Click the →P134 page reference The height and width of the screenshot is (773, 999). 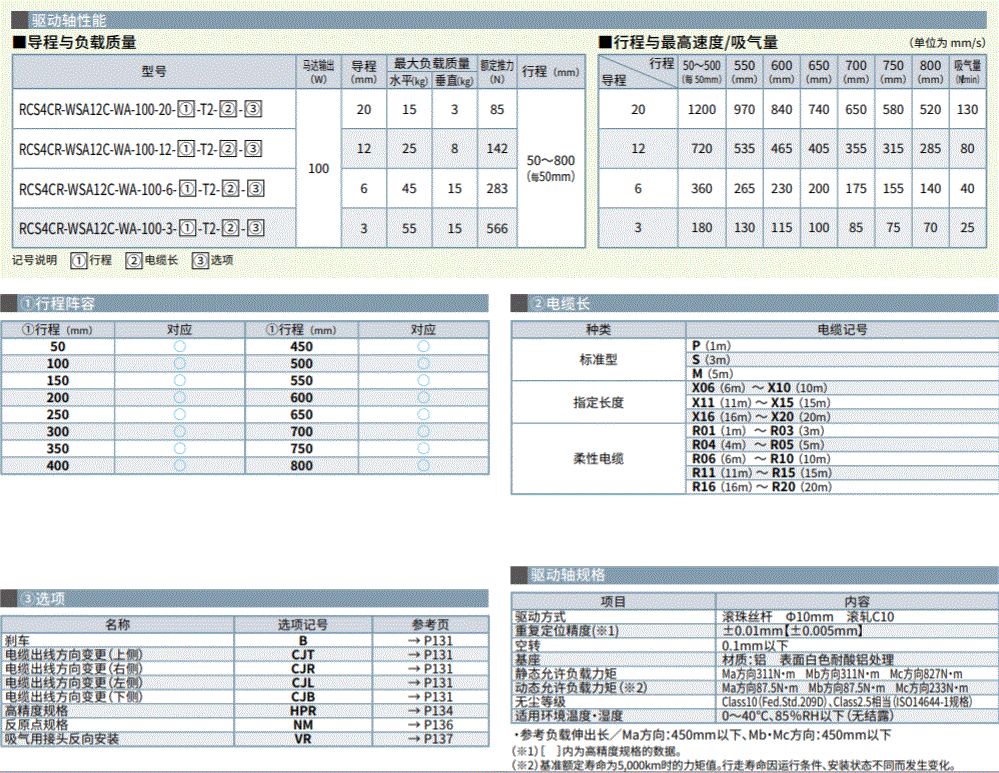[x=431, y=711]
